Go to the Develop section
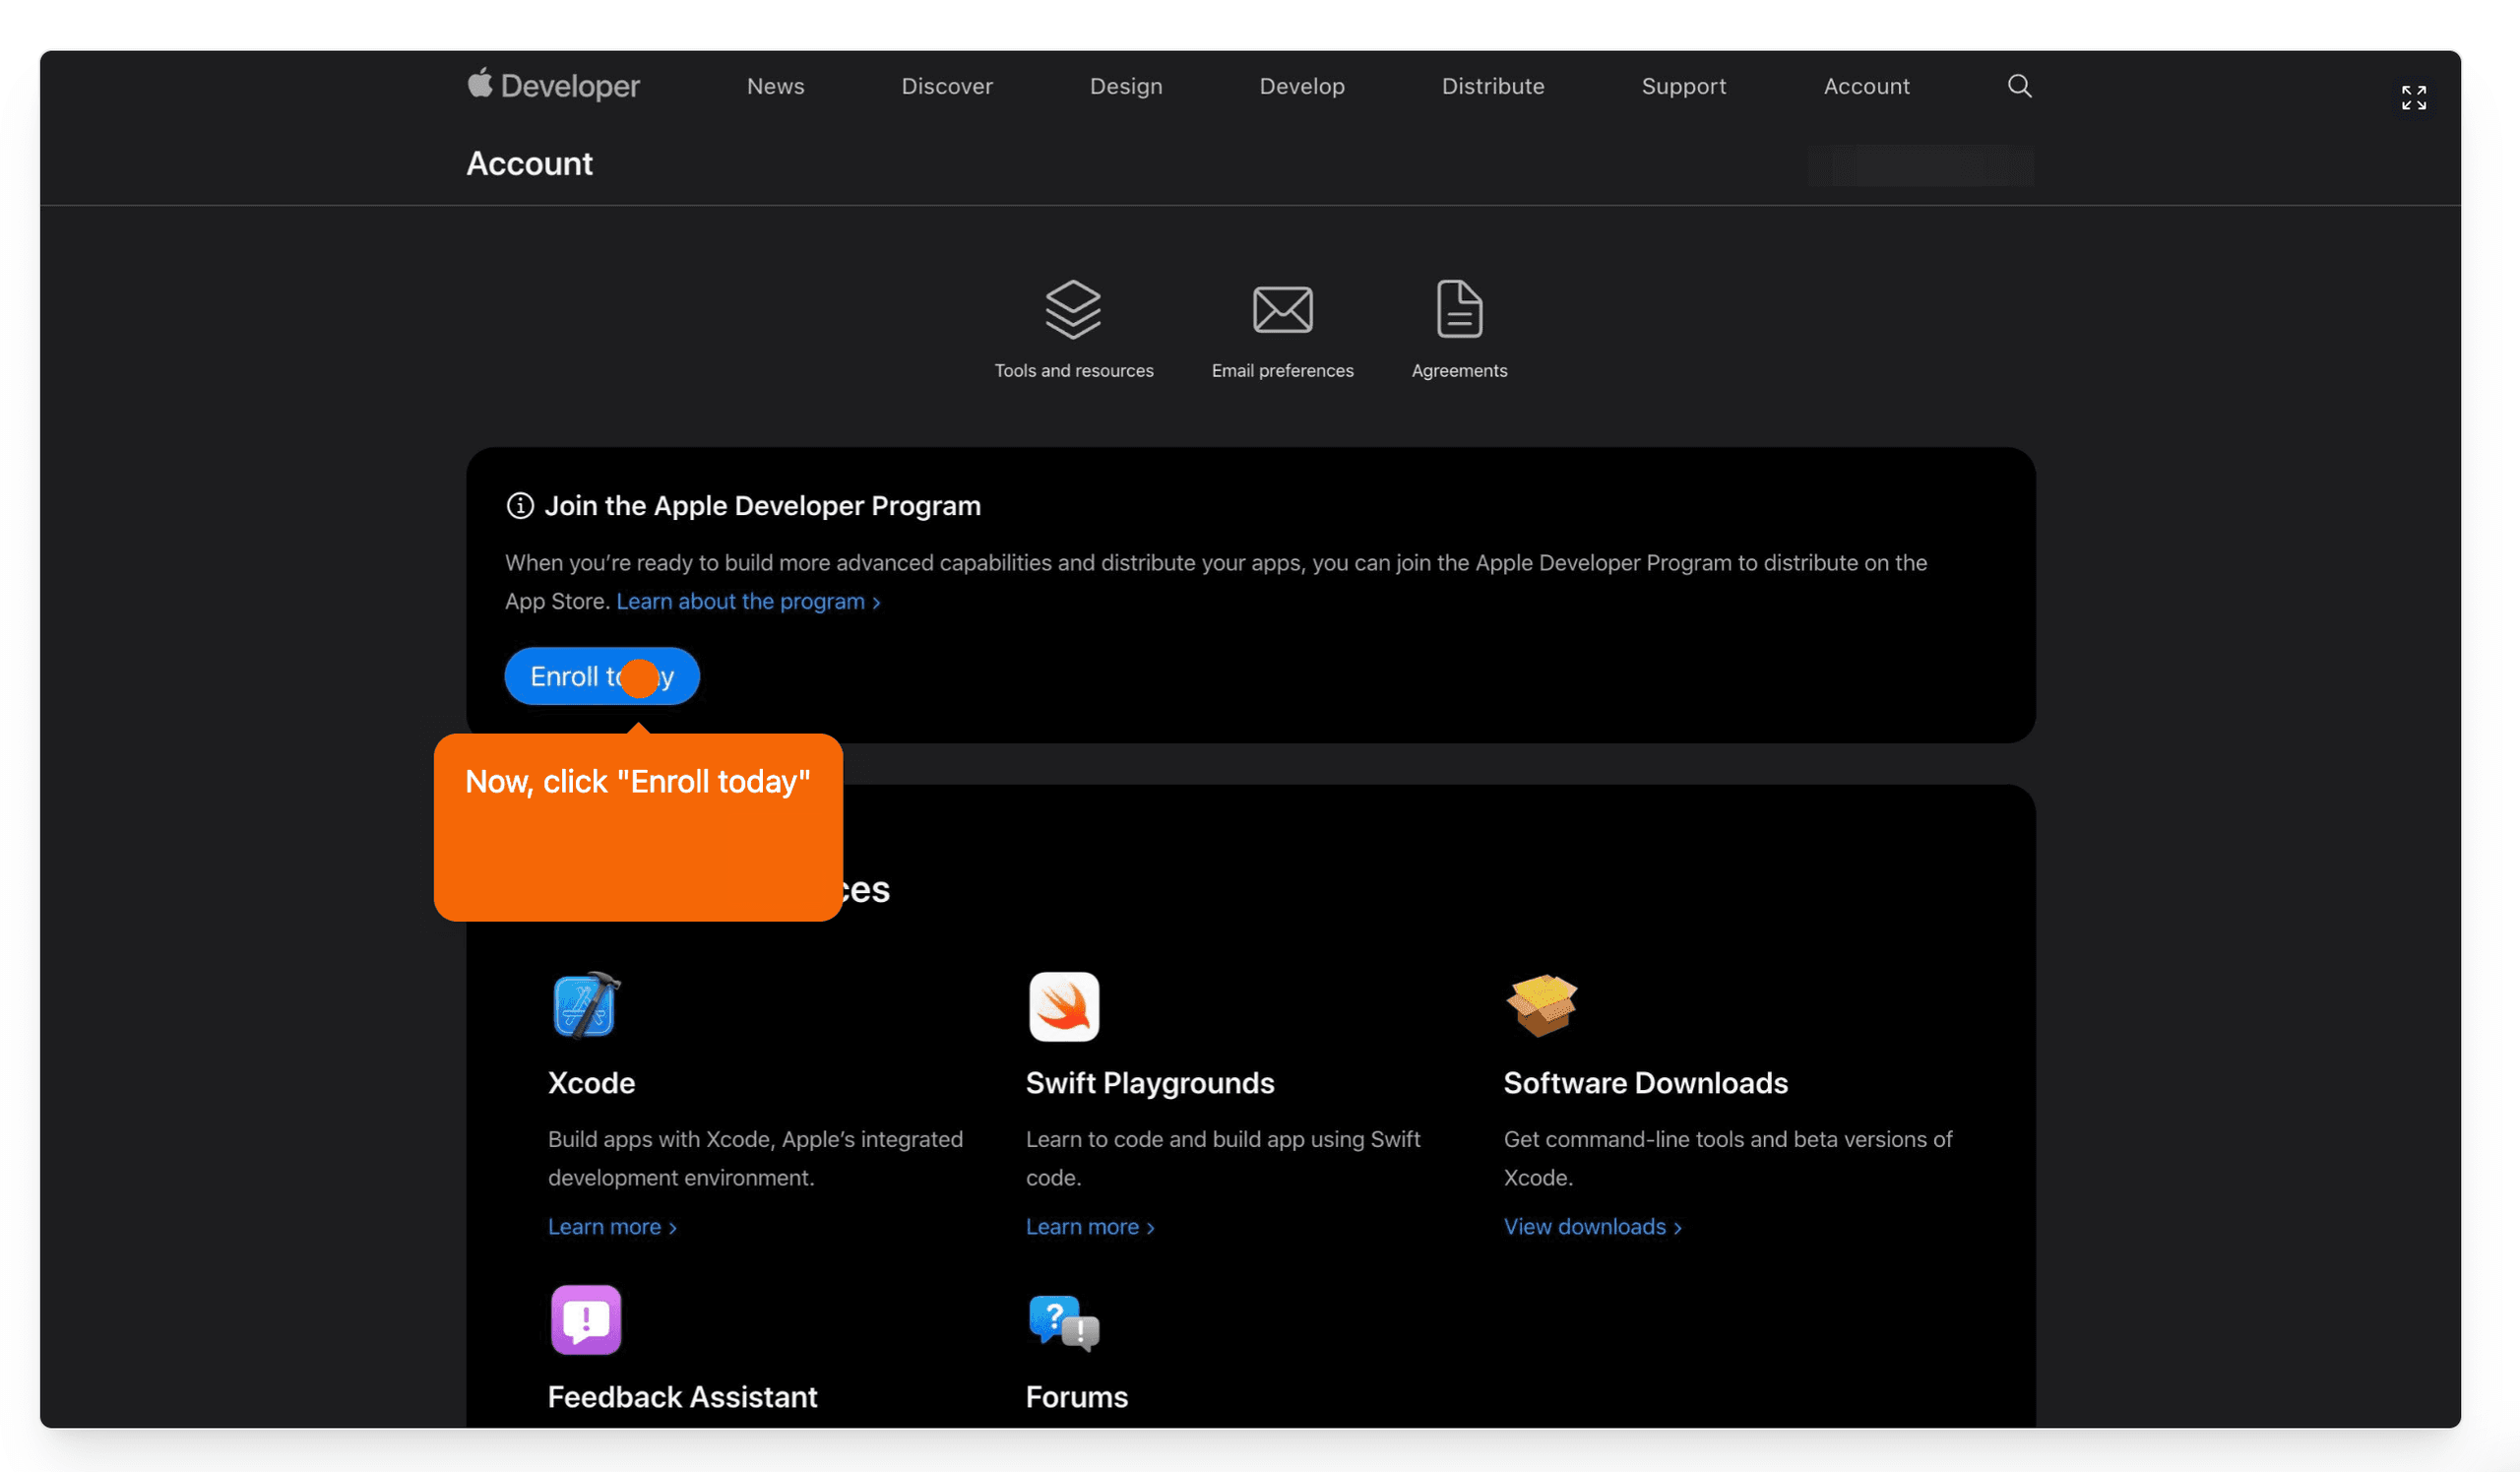 coord(1301,86)
